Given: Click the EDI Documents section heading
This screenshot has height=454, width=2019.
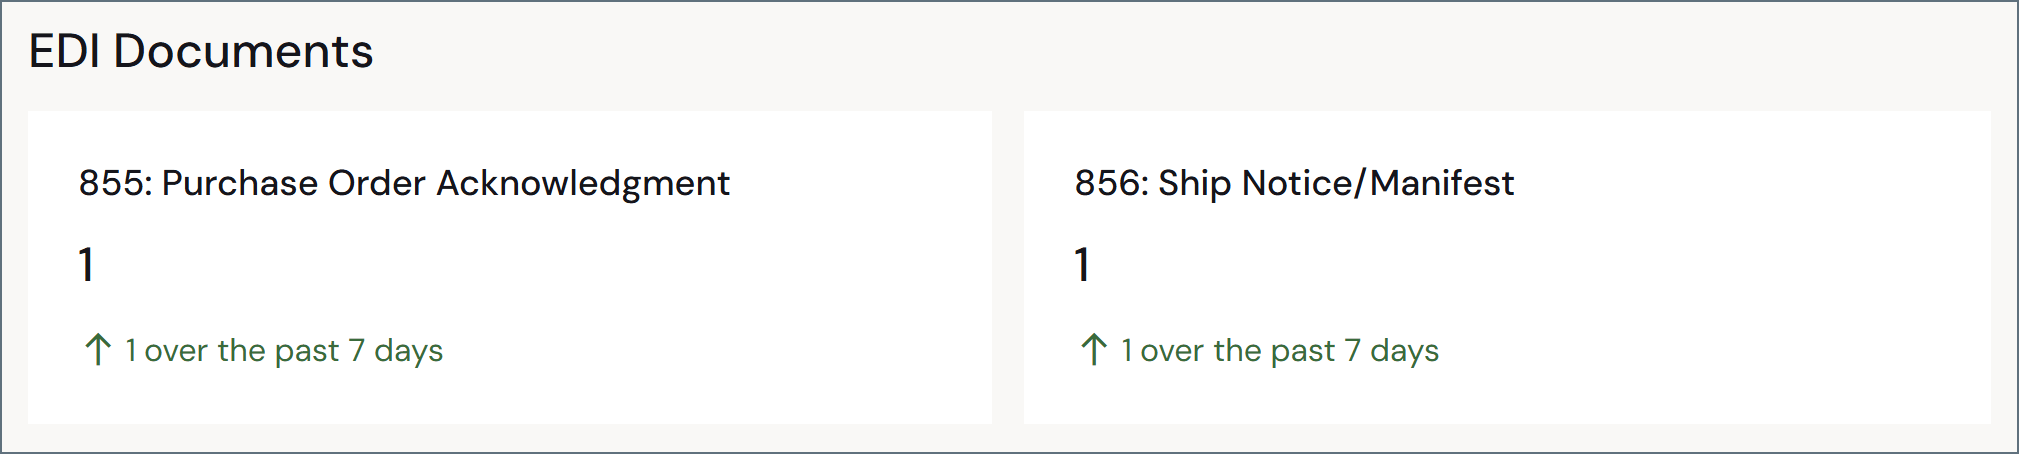Looking at the screenshot, I should tap(201, 51).
